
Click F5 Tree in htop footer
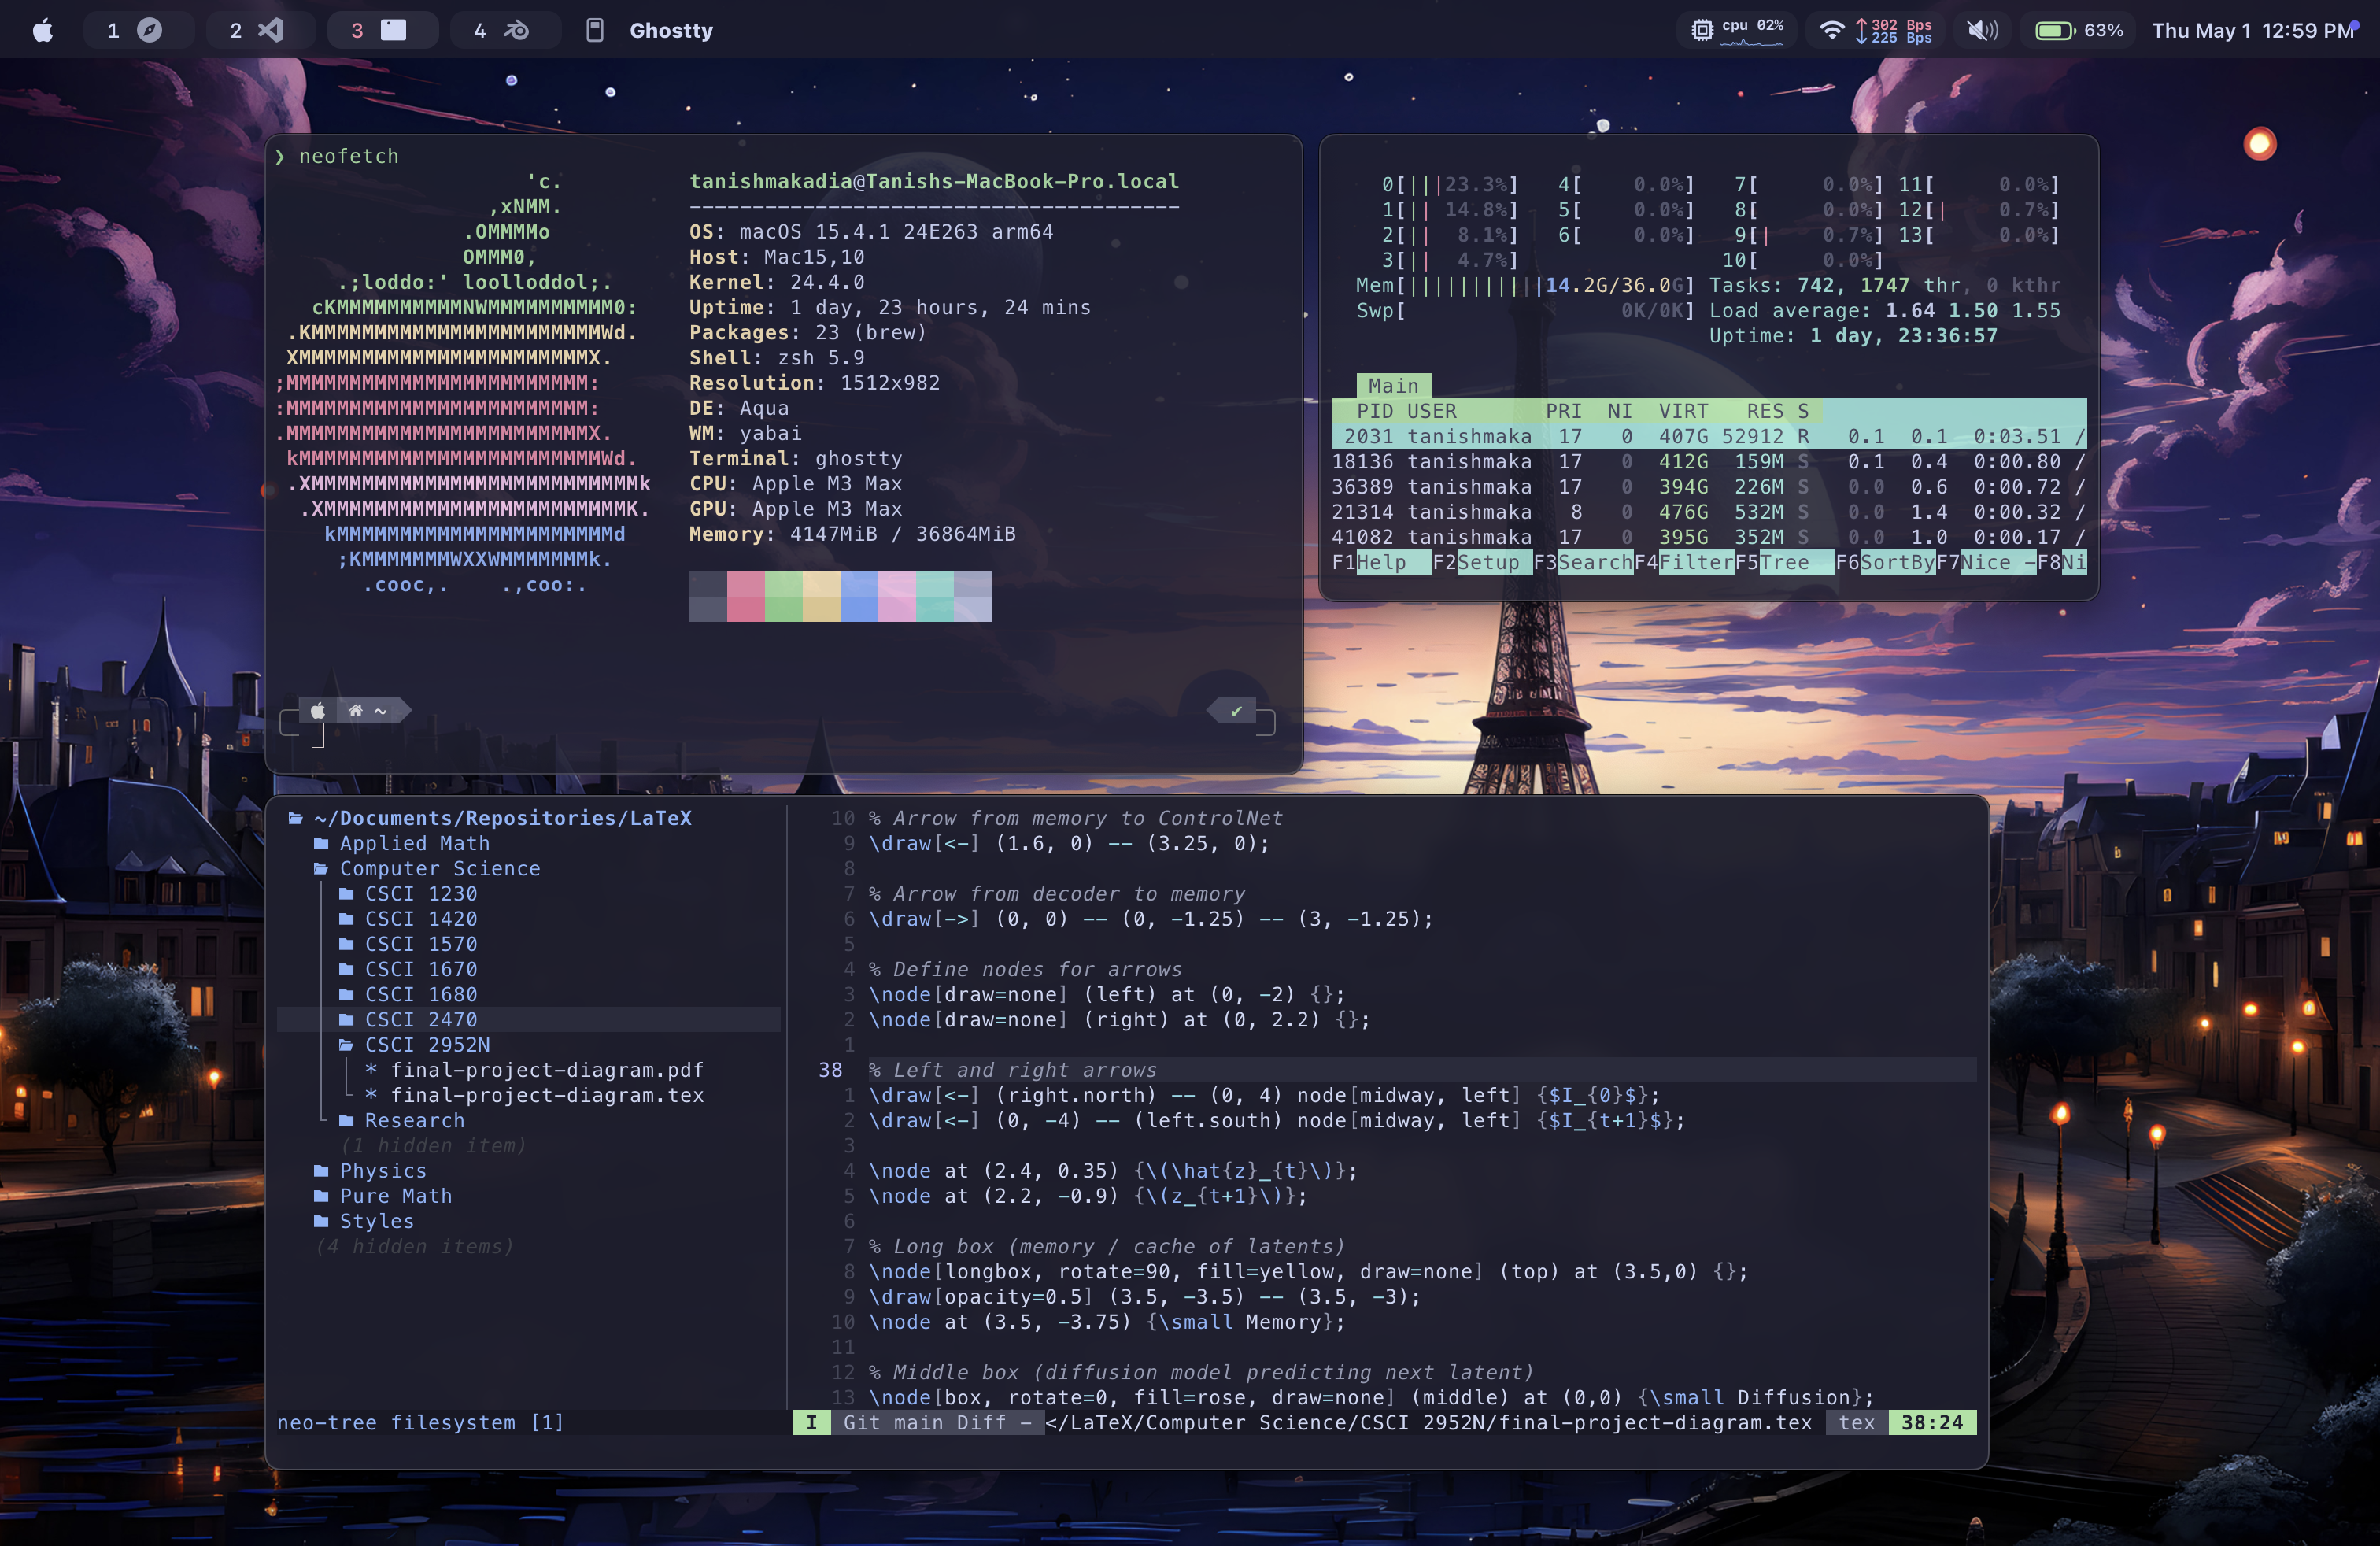click(1785, 562)
